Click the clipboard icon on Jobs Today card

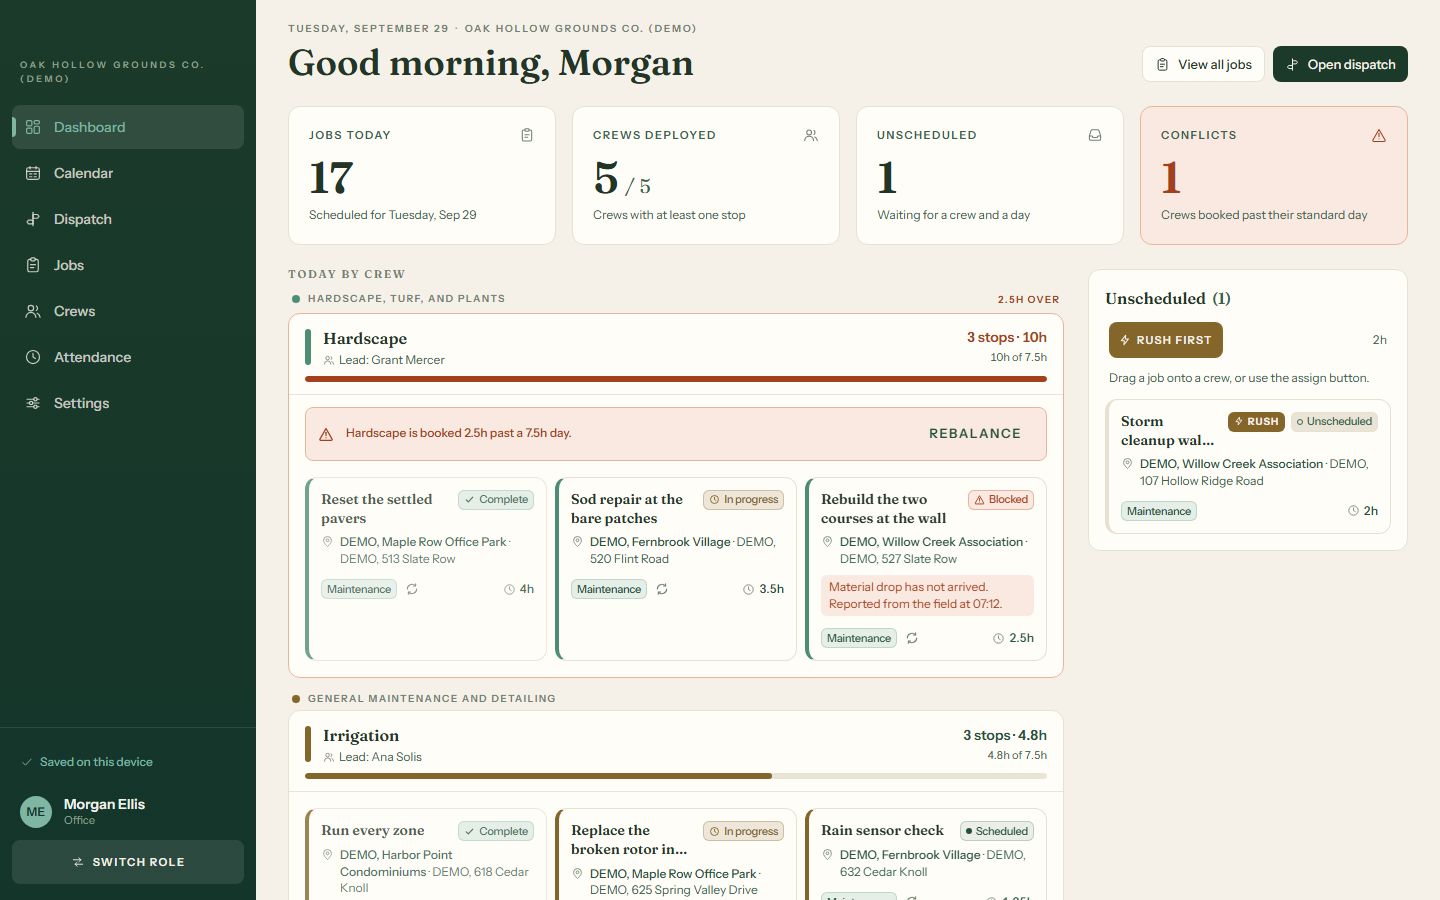pos(527,135)
